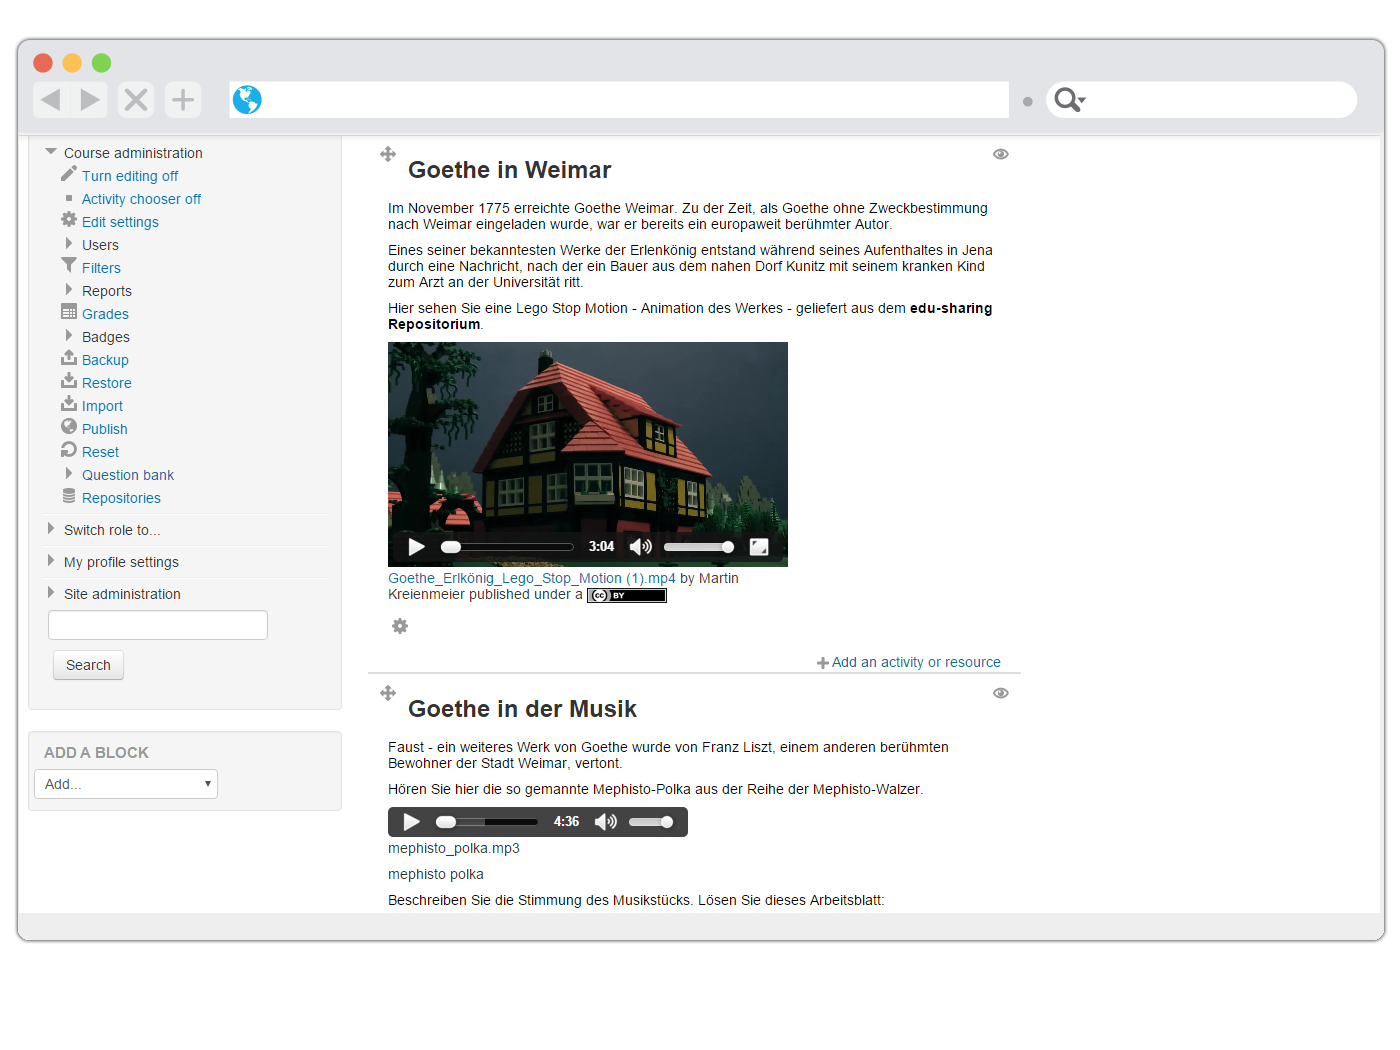Click the Search button in admin block

[x=88, y=665]
